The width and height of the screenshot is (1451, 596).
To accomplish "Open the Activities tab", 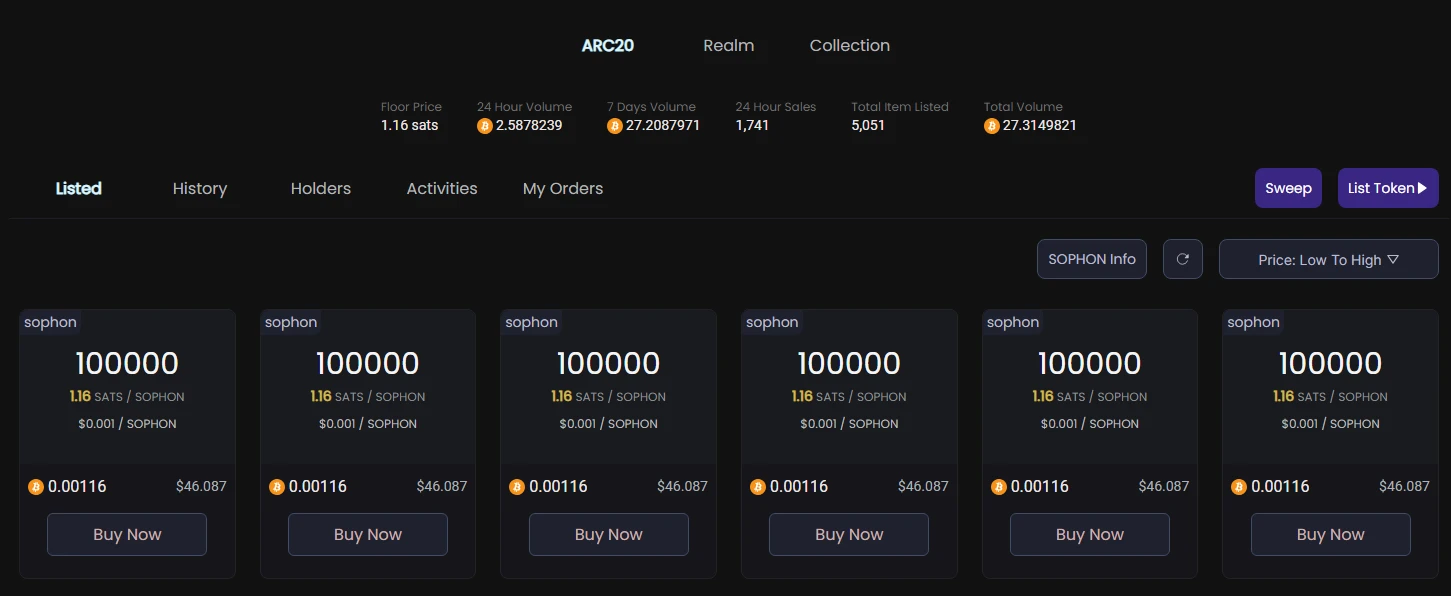I will tap(442, 188).
